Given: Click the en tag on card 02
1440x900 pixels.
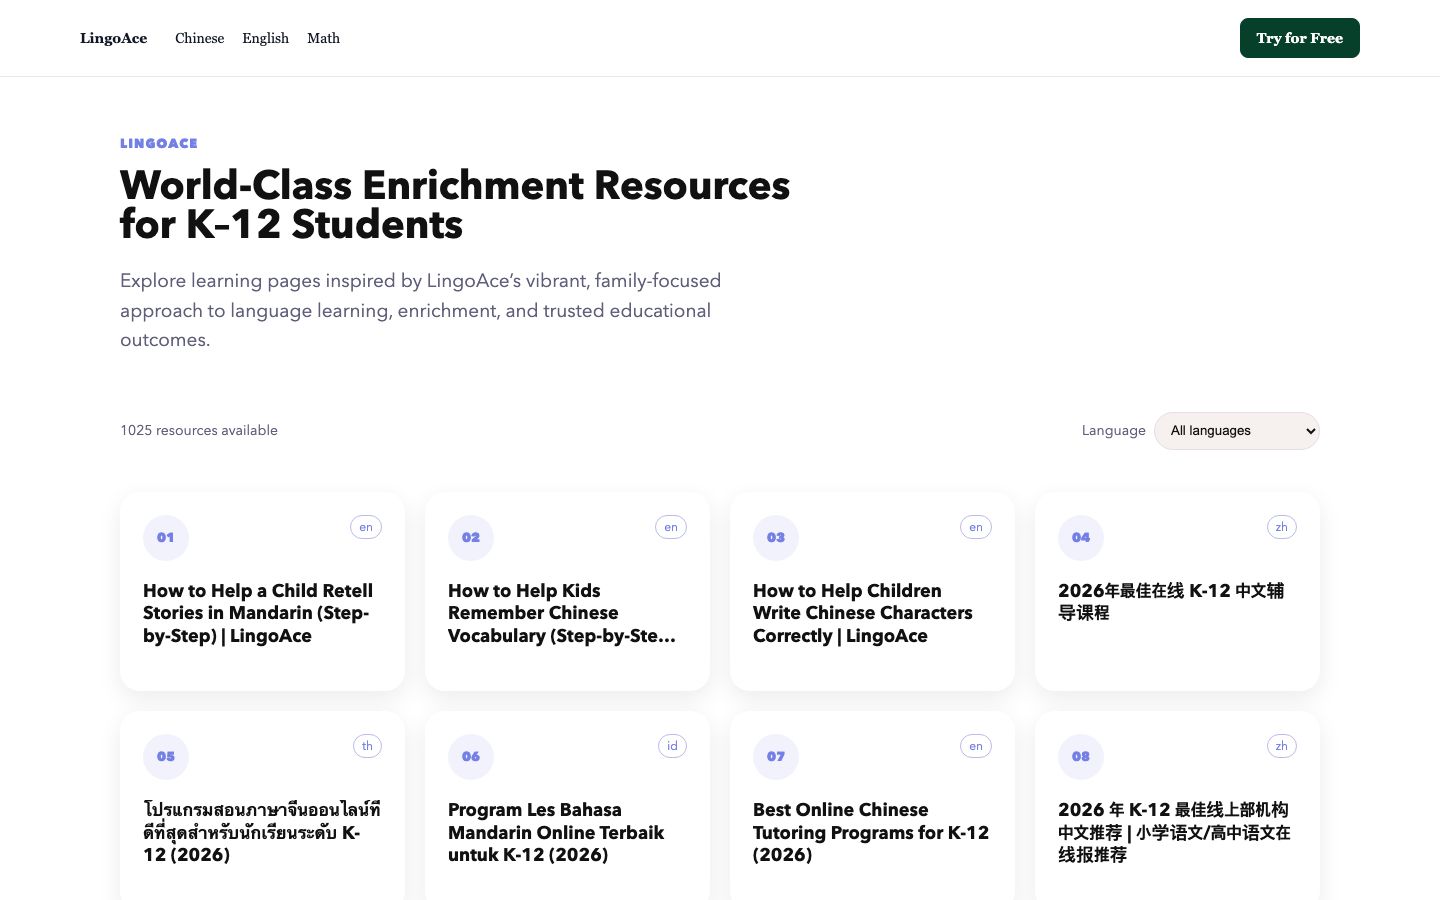Looking at the screenshot, I should [671, 527].
